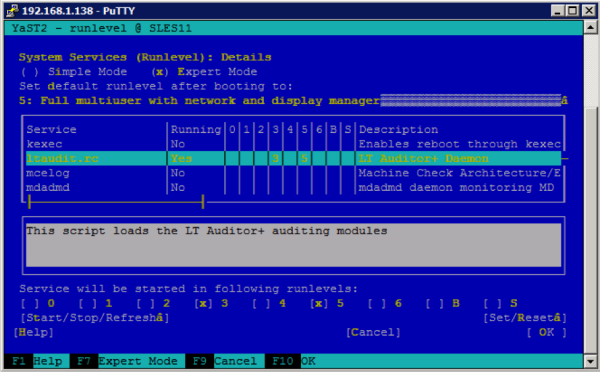
Task: Click the horizontal scrollbar of the service table
Action: click(x=116, y=202)
